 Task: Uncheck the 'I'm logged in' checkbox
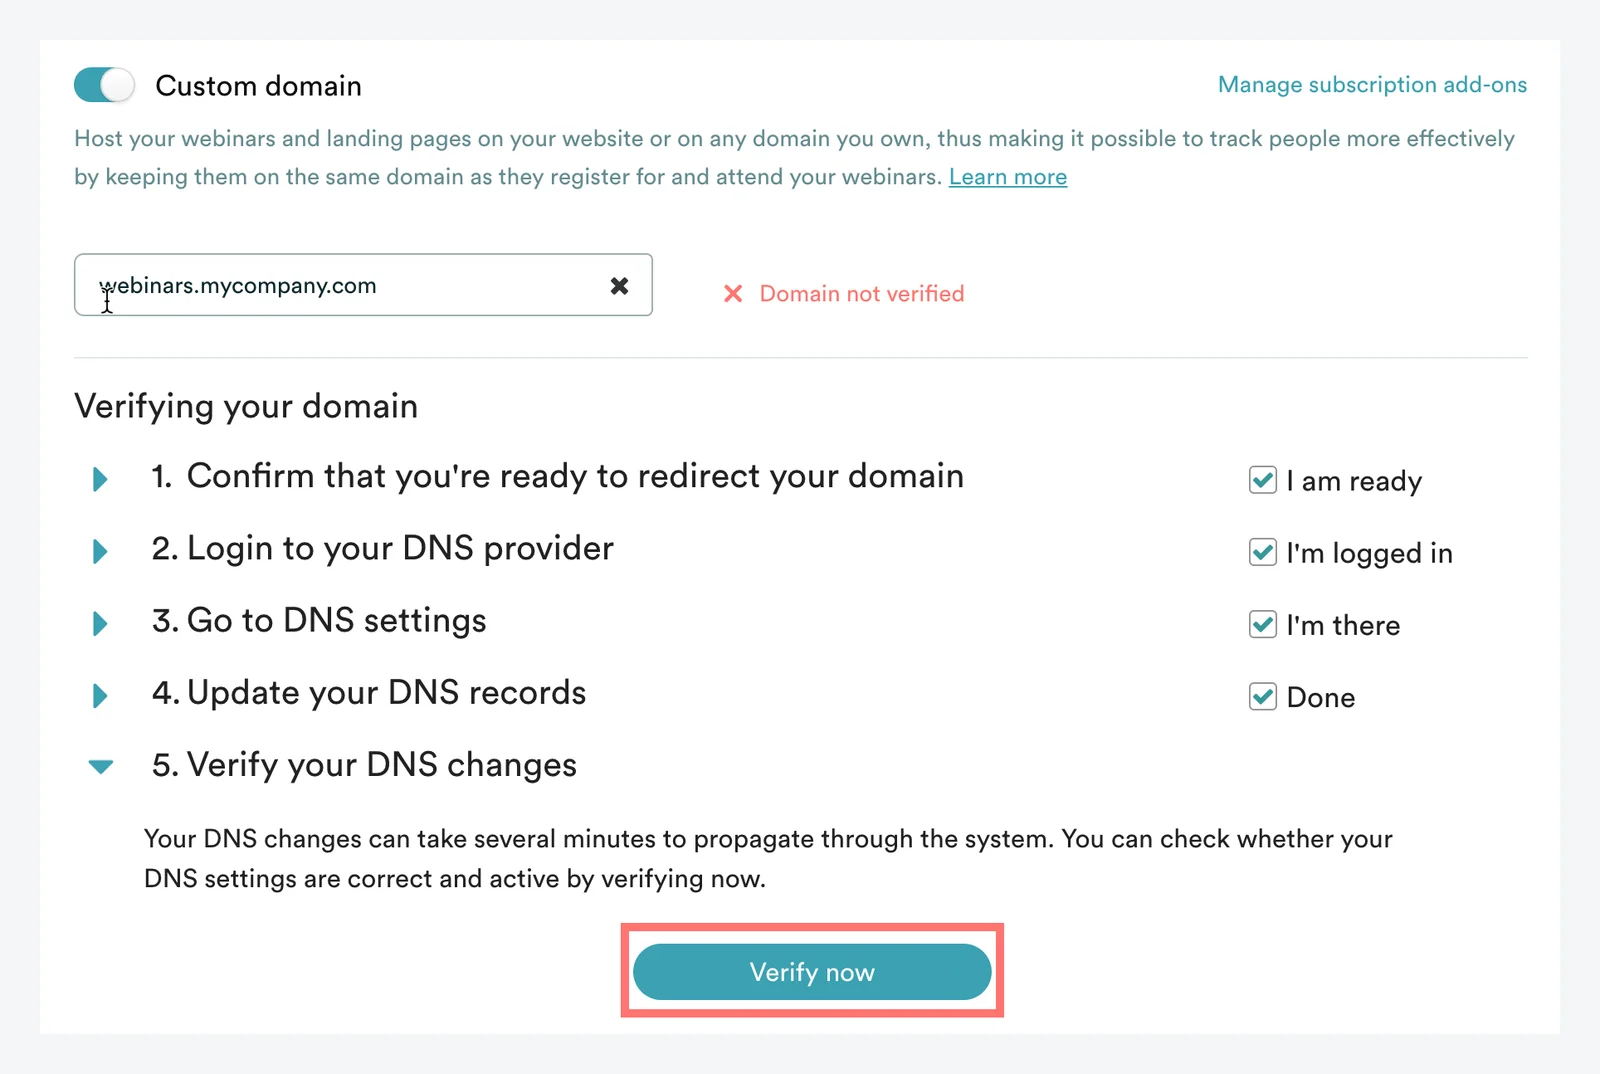[x=1263, y=553]
